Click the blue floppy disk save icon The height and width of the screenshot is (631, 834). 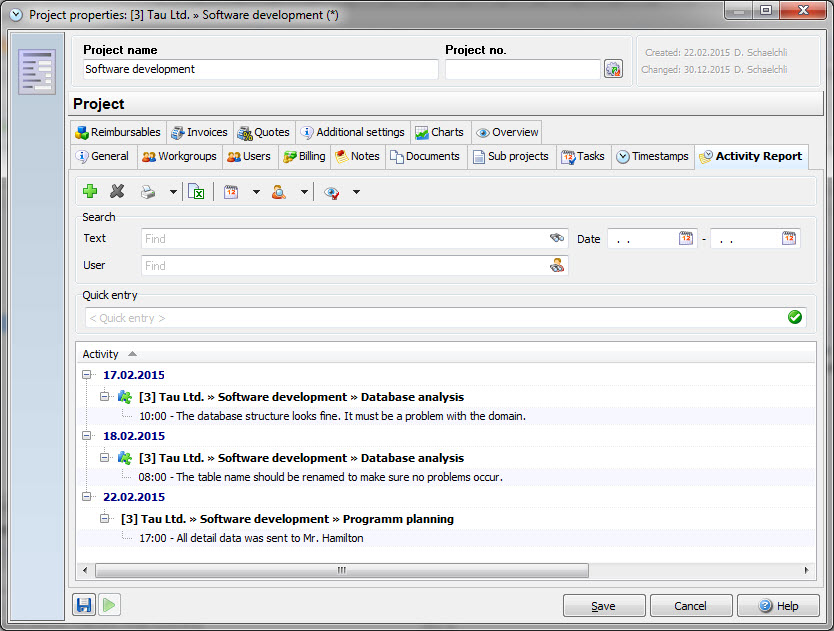(x=84, y=605)
